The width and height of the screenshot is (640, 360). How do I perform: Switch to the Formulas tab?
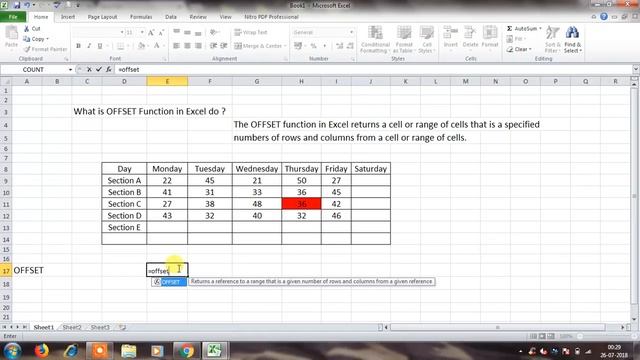coord(141,17)
